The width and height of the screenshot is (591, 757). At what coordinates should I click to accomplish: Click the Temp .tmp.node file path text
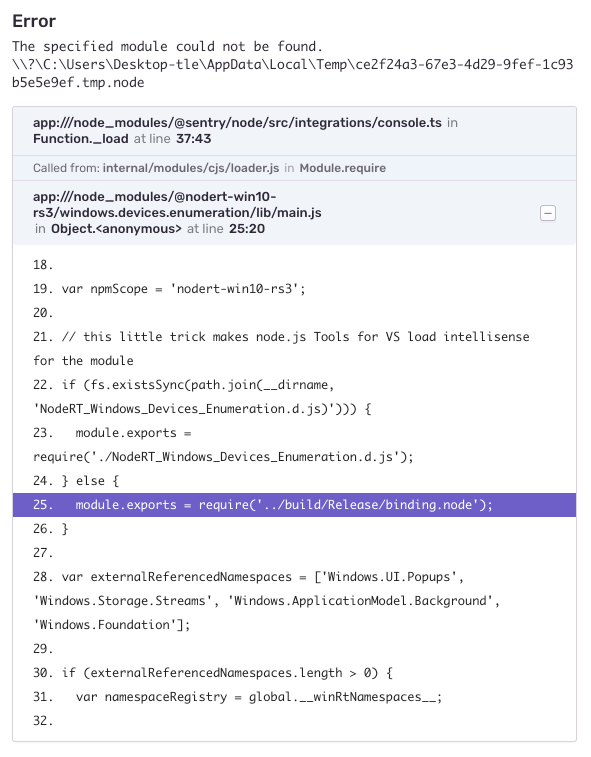click(293, 73)
